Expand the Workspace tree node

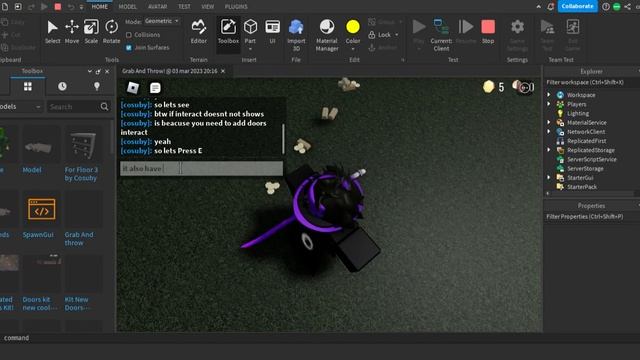coord(549,95)
